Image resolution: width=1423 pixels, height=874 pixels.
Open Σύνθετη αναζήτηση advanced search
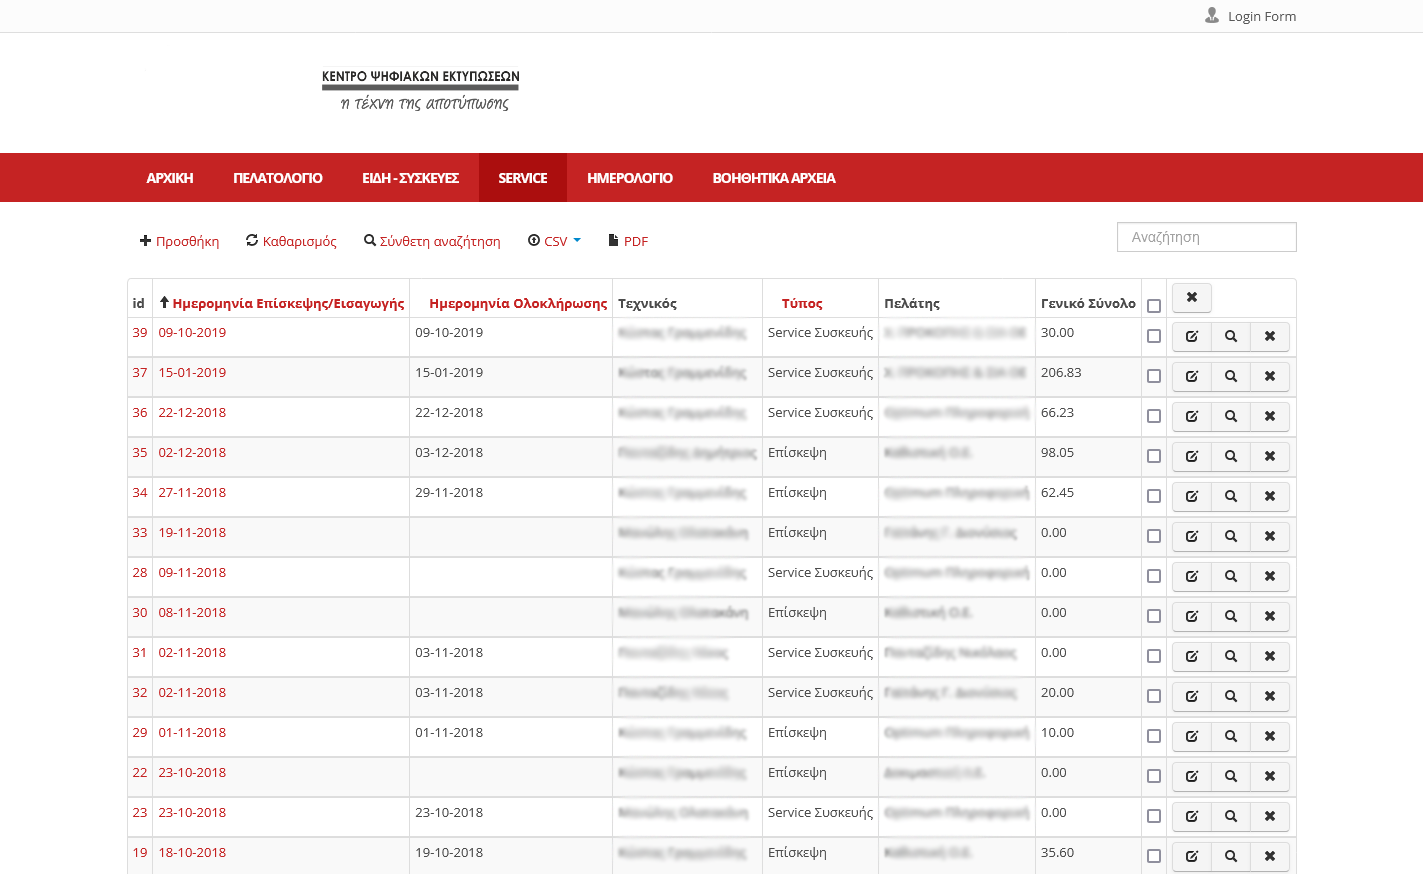click(432, 241)
